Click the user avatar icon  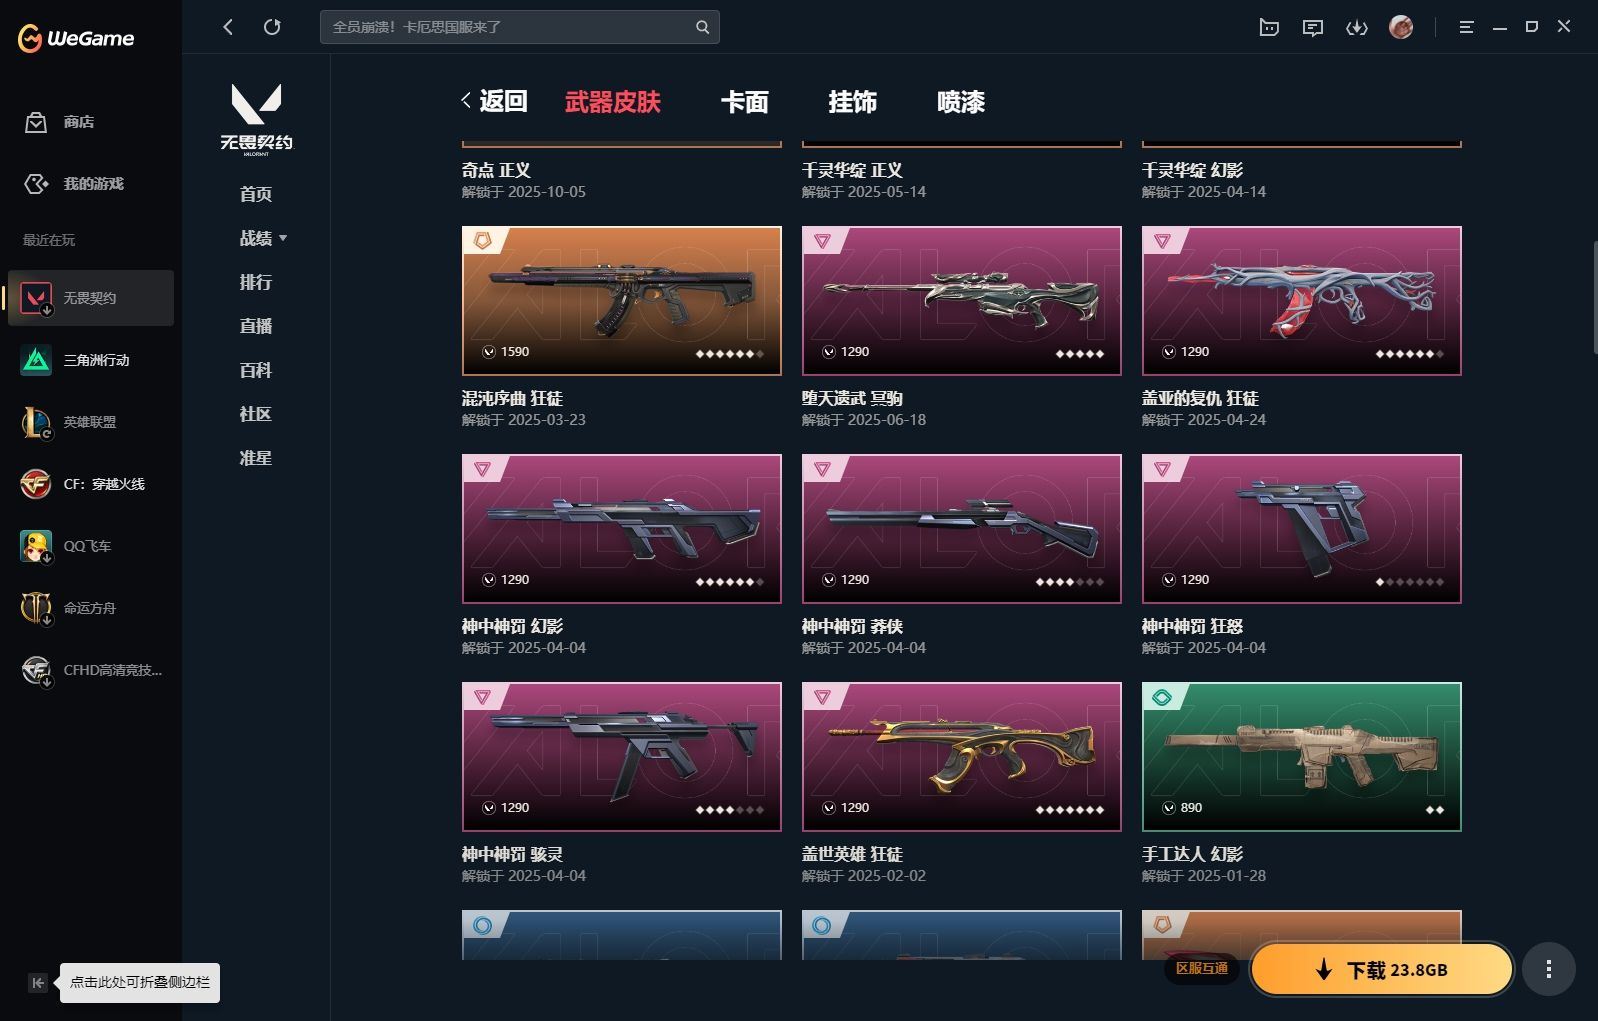click(x=1401, y=27)
